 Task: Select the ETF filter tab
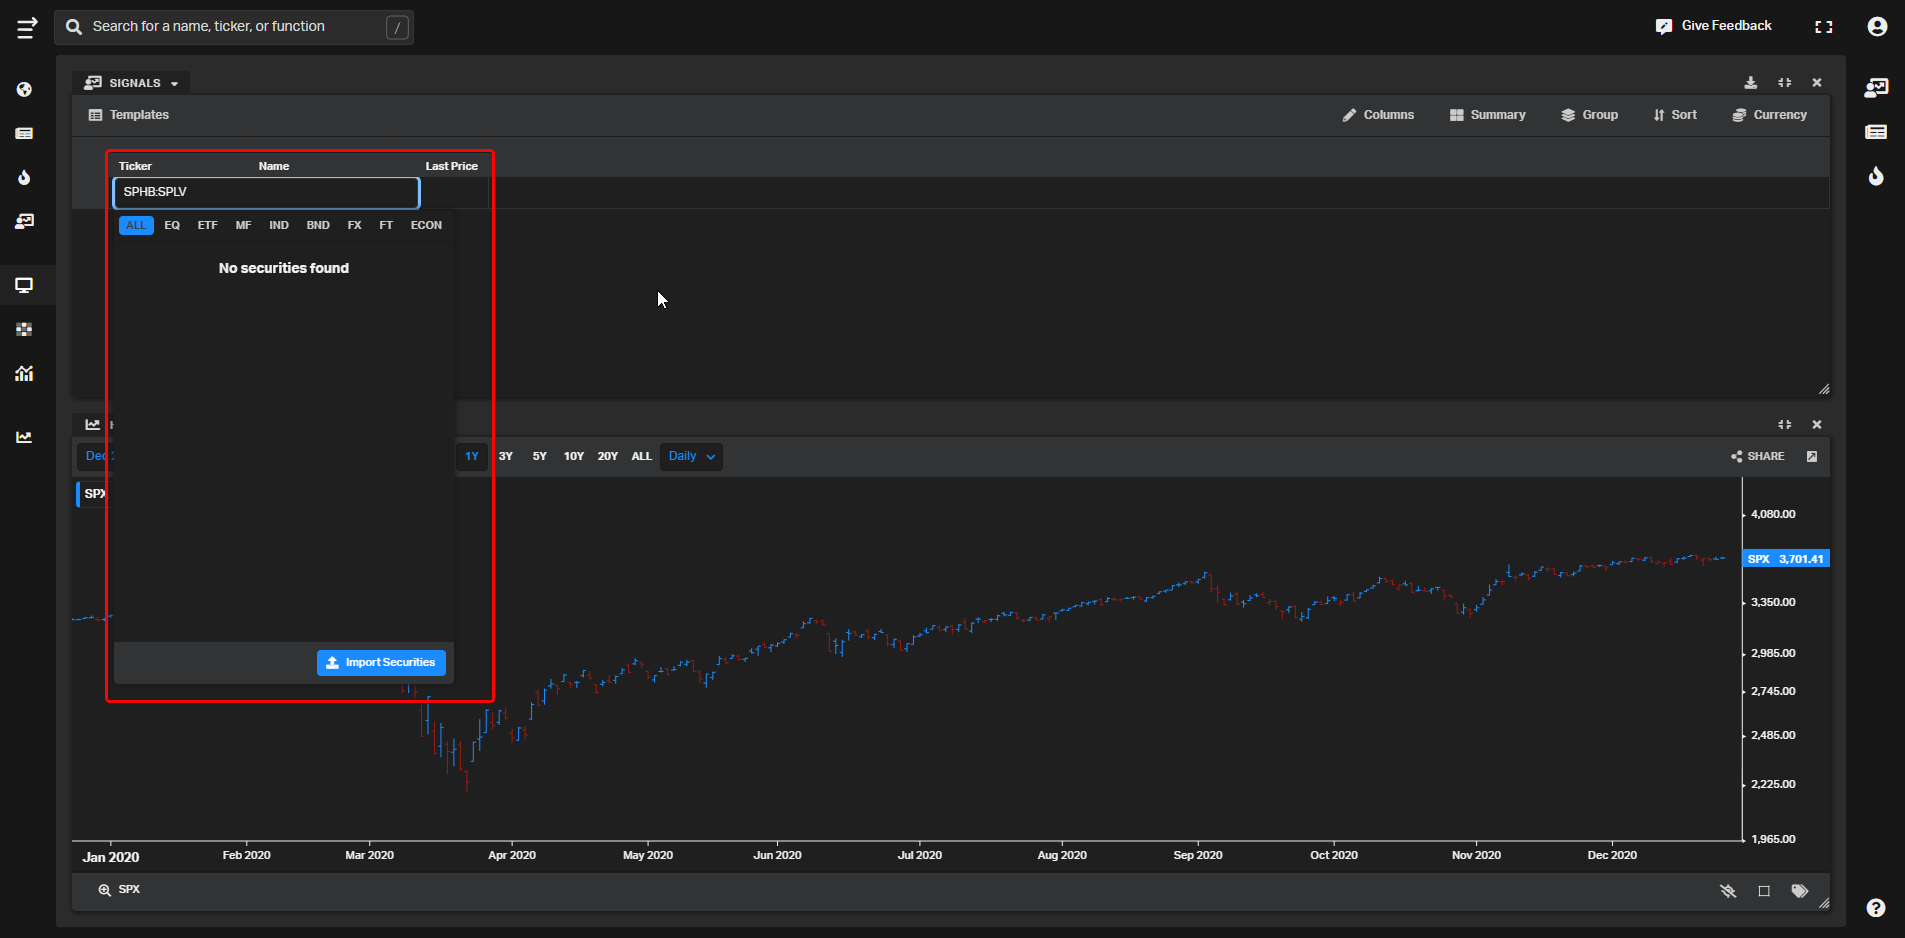(x=207, y=226)
